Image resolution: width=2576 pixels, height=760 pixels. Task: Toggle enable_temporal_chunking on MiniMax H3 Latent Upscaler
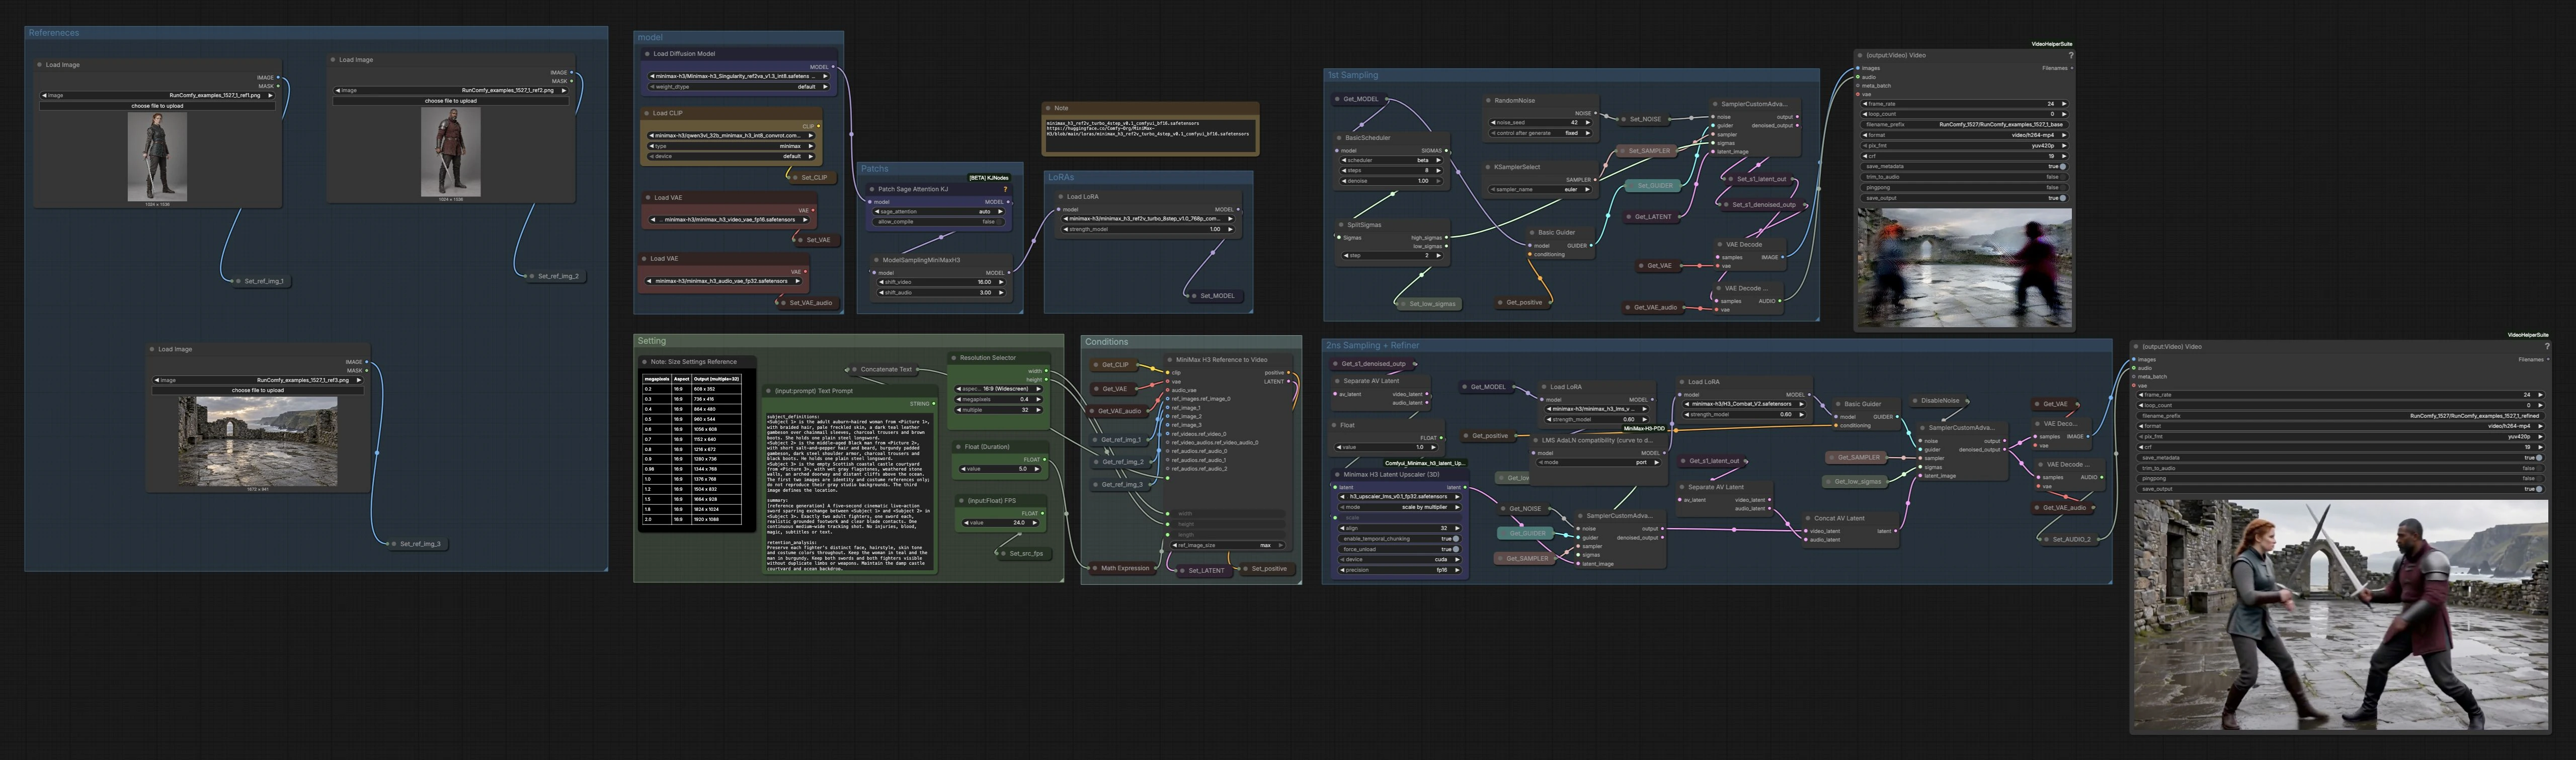(1399, 538)
